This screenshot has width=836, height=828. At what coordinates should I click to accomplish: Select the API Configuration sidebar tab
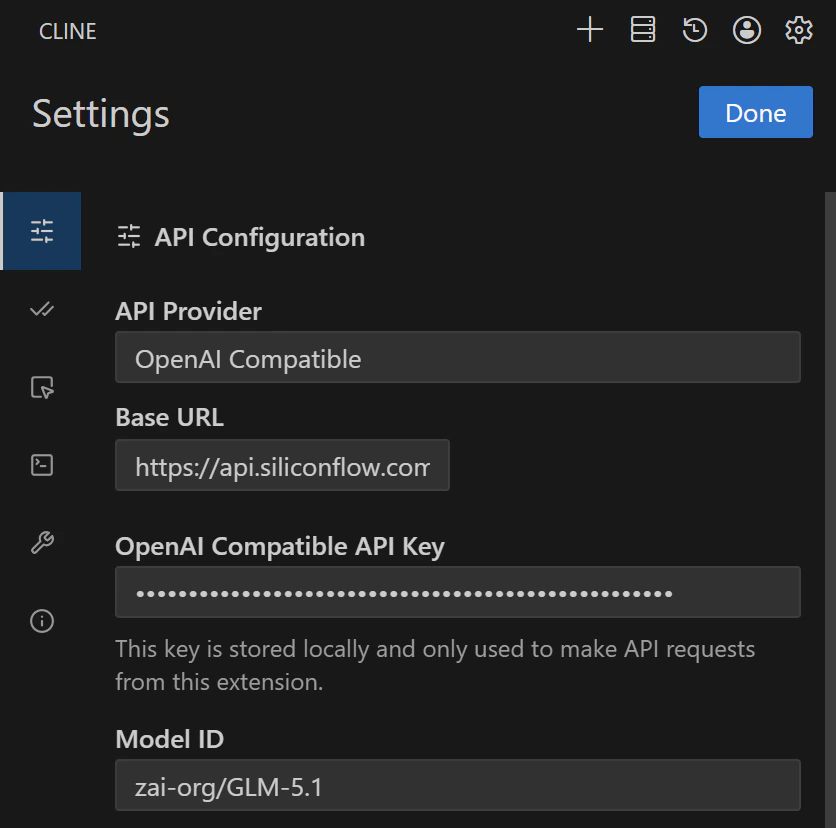click(x=42, y=231)
